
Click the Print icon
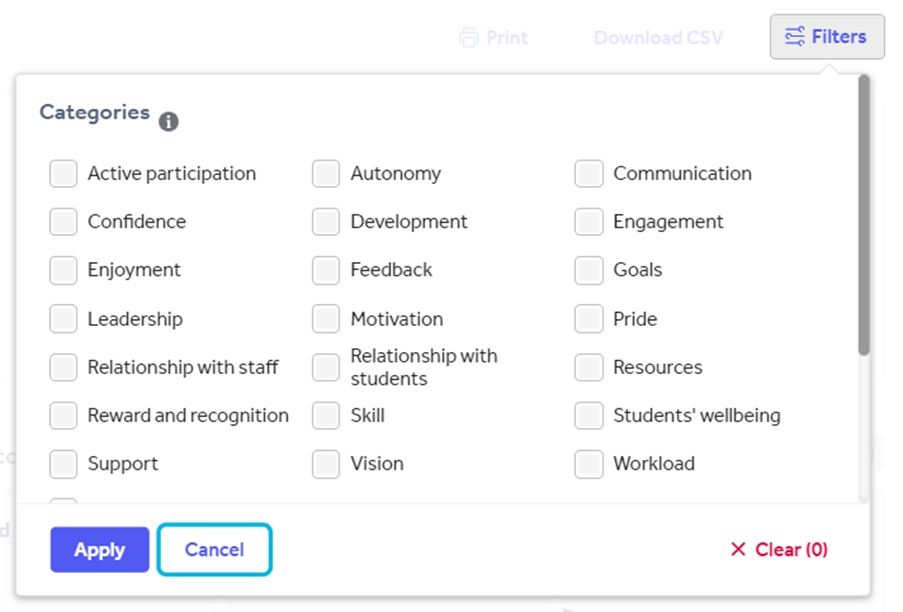[x=469, y=37]
